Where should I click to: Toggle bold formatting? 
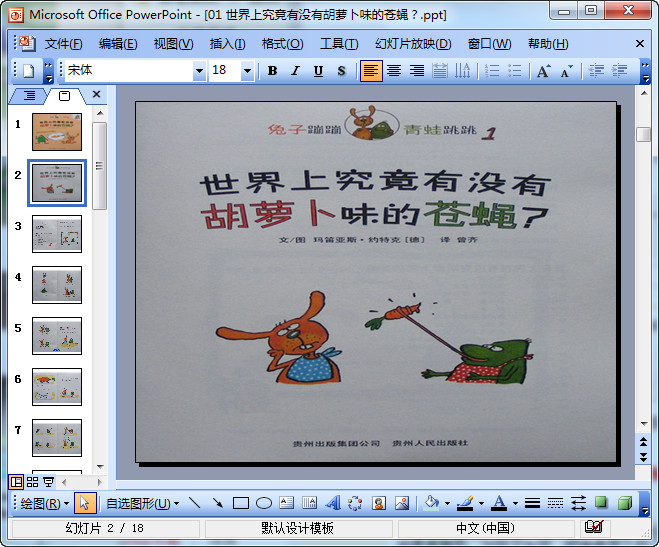[x=272, y=71]
